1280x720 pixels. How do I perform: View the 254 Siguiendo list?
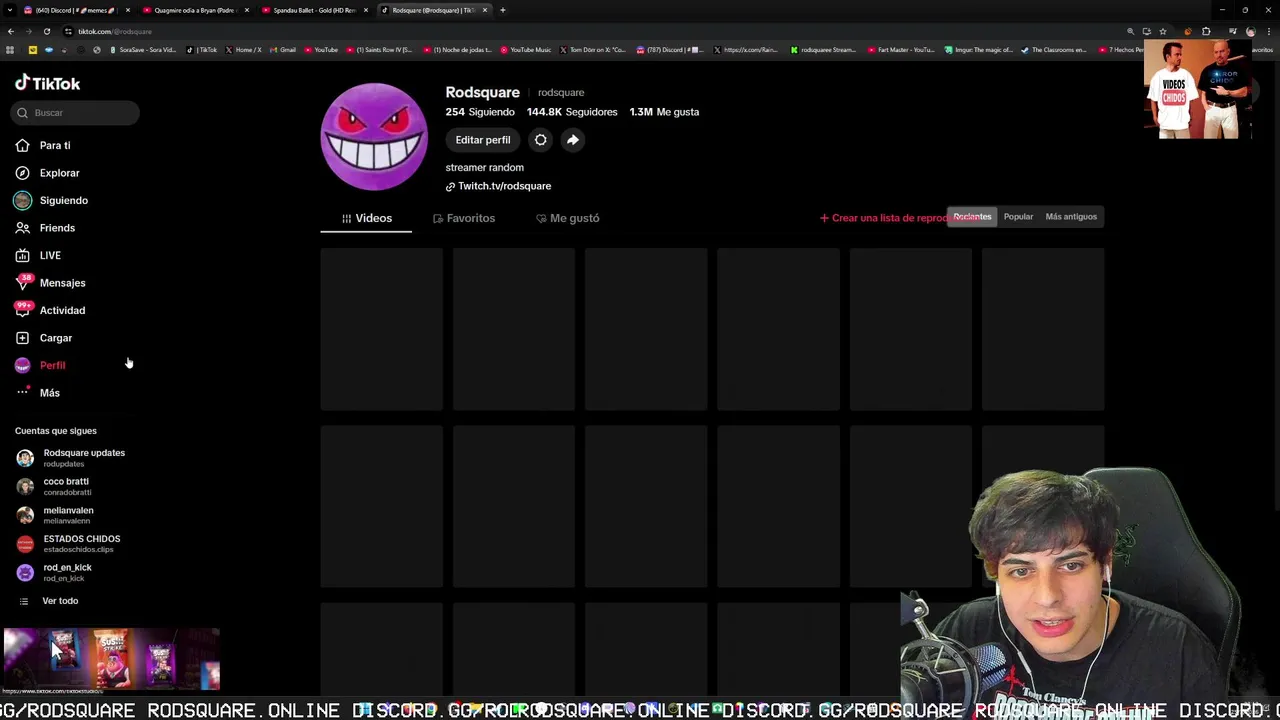point(480,112)
